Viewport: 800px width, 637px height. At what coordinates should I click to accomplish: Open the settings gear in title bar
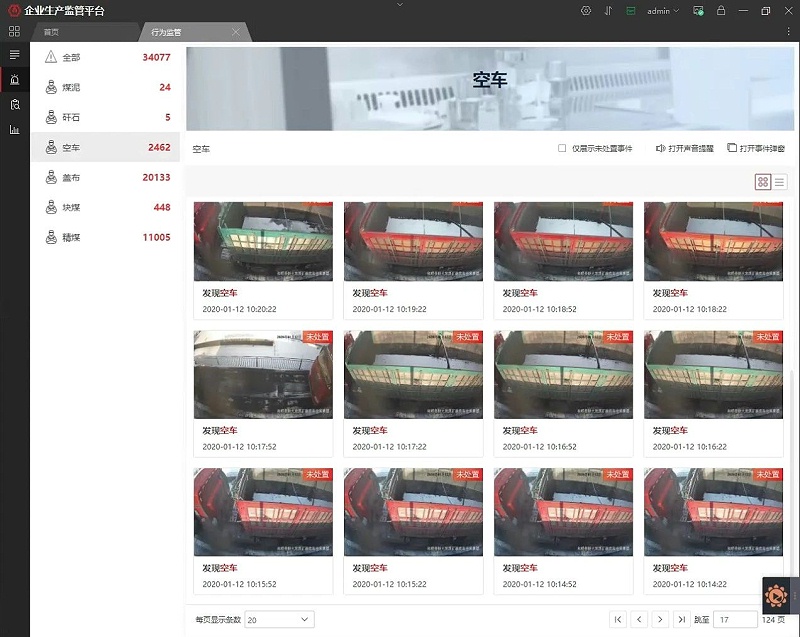click(x=586, y=11)
